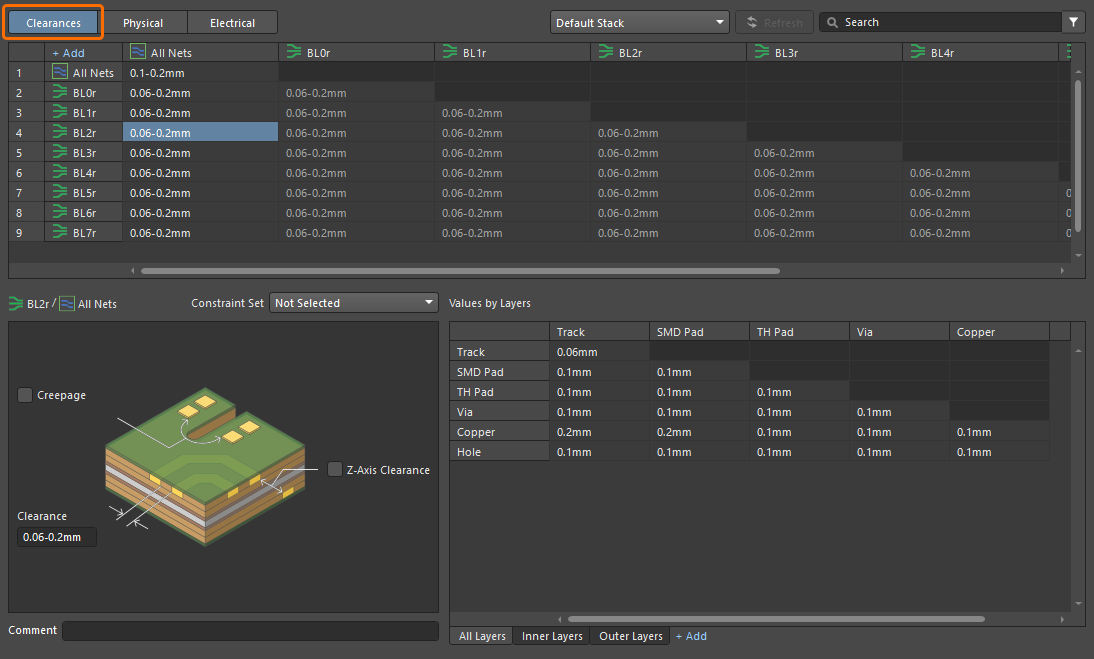Image resolution: width=1094 pixels, height=659 pixels.
Task: Switch to the Electrical tab
Action: pos(232,23)
